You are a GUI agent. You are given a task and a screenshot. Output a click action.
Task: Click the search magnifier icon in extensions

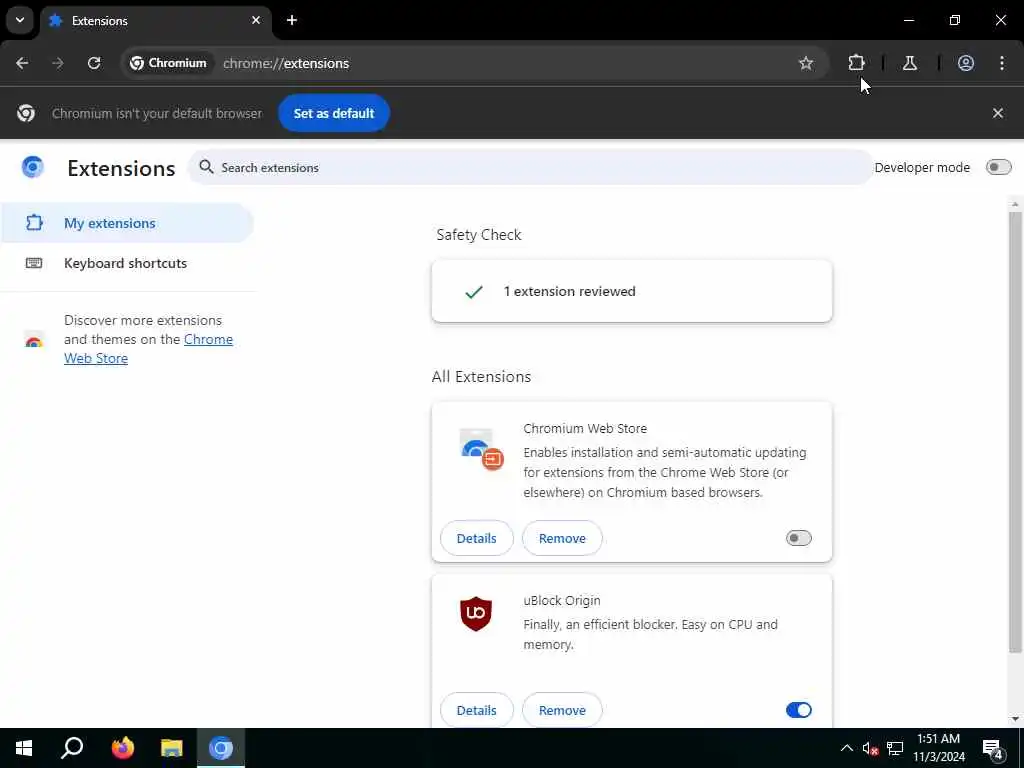tap(206, 167)
